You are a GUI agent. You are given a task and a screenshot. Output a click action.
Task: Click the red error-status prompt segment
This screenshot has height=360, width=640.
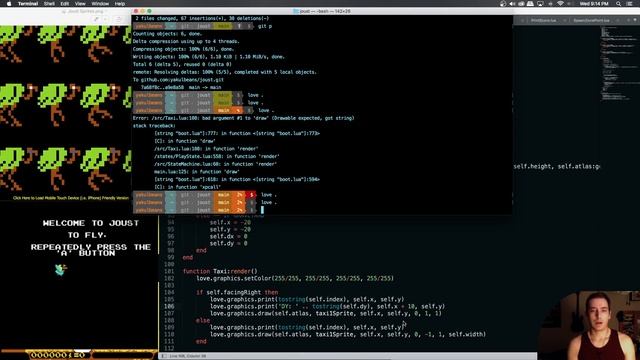(251, 195)
